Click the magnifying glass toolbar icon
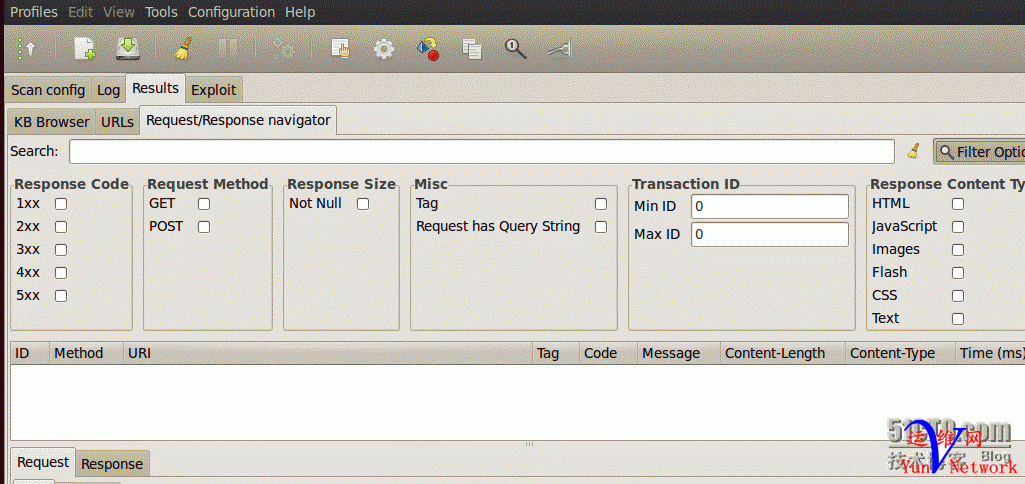 tap(515, 49)
